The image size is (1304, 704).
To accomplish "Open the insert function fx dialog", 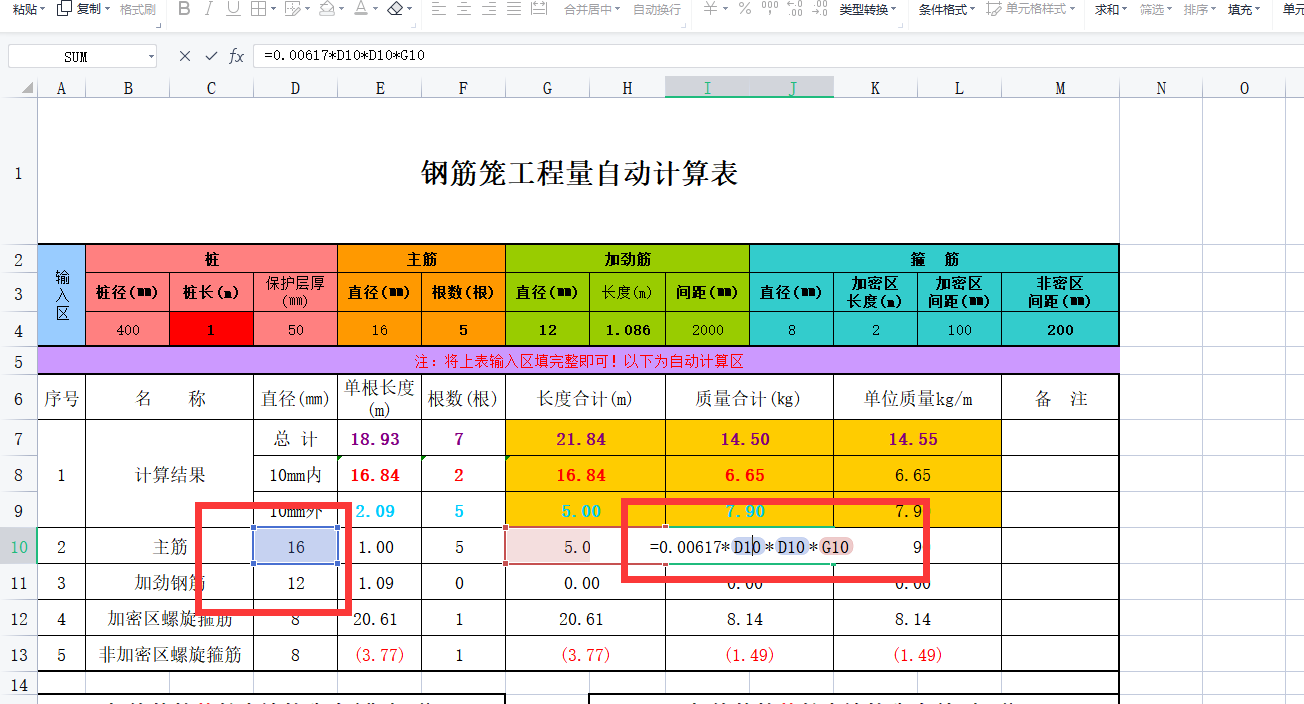I will point(236,56).
